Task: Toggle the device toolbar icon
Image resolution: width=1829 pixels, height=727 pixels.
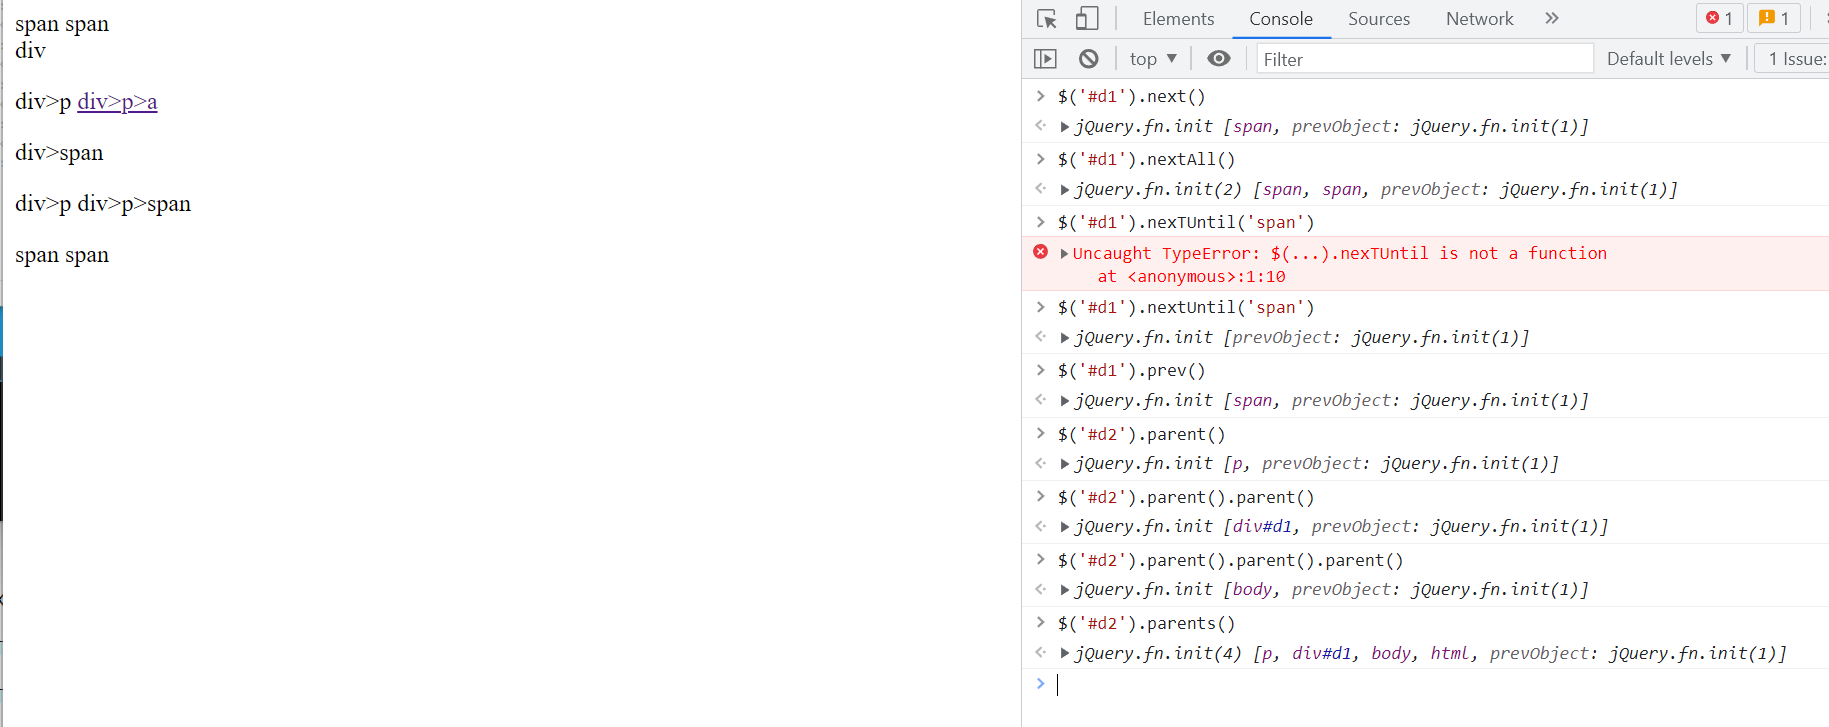Action: point(1087,19)
